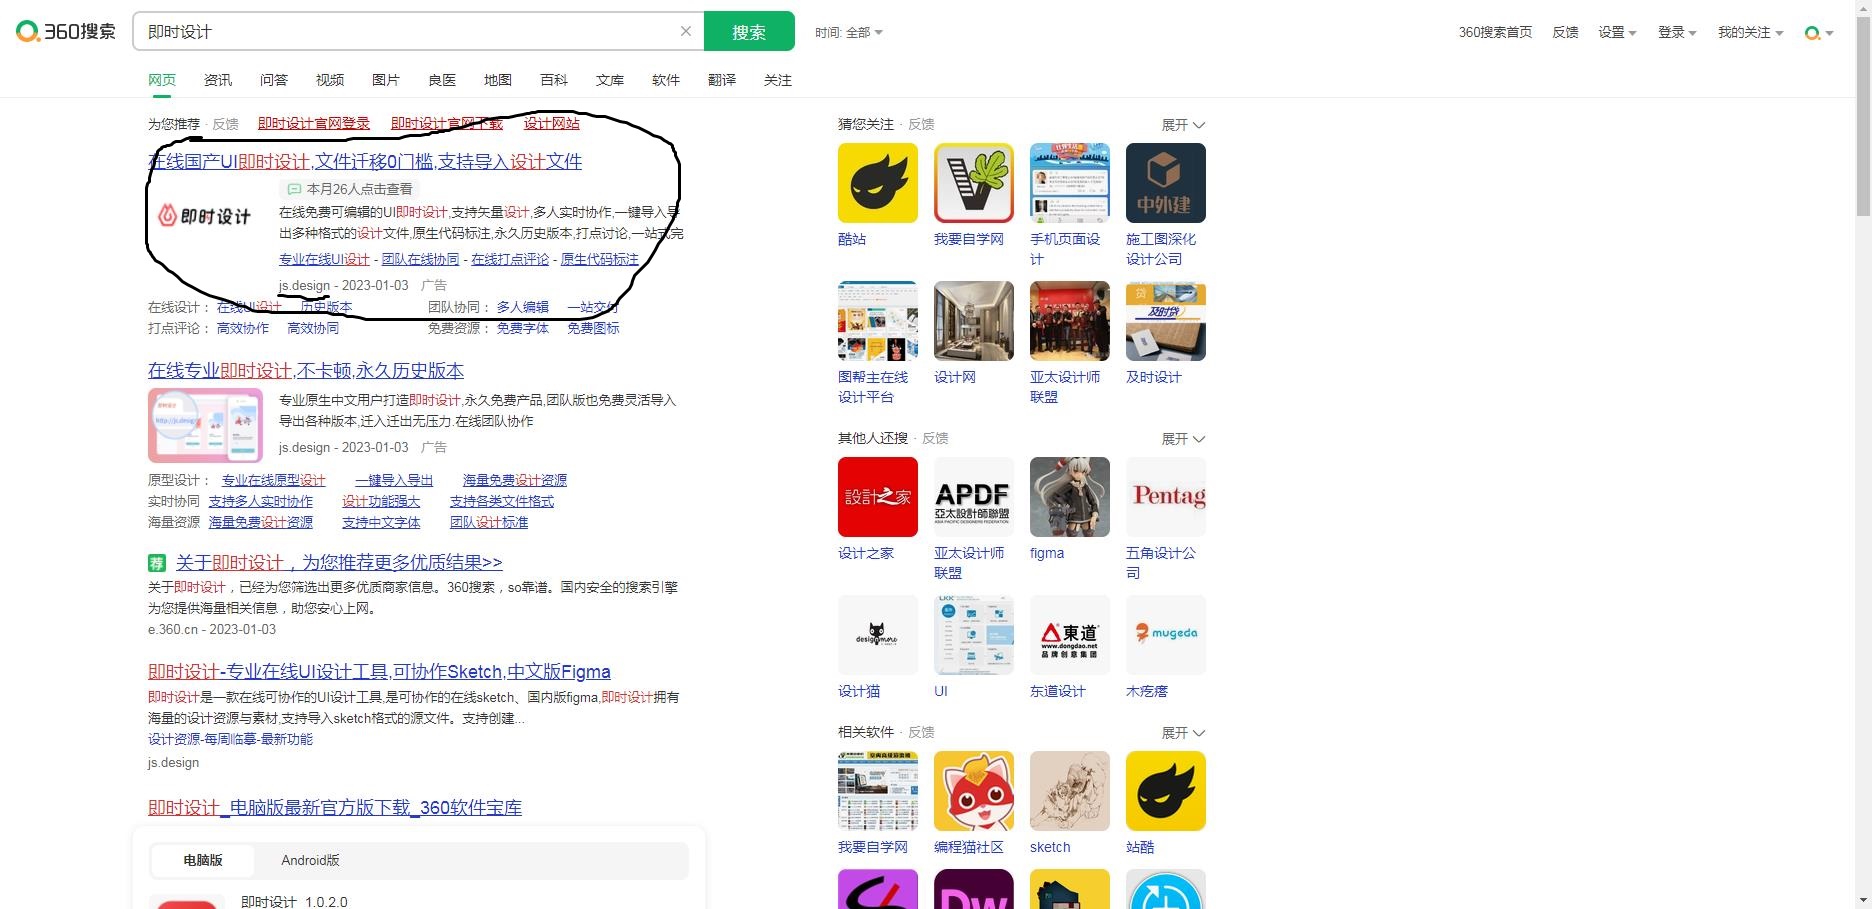Image resolution: width=1872 pixels, height=909 pixels.
Task: Click the 专业在线原型设计 sublink
Action: click(274, 480)
